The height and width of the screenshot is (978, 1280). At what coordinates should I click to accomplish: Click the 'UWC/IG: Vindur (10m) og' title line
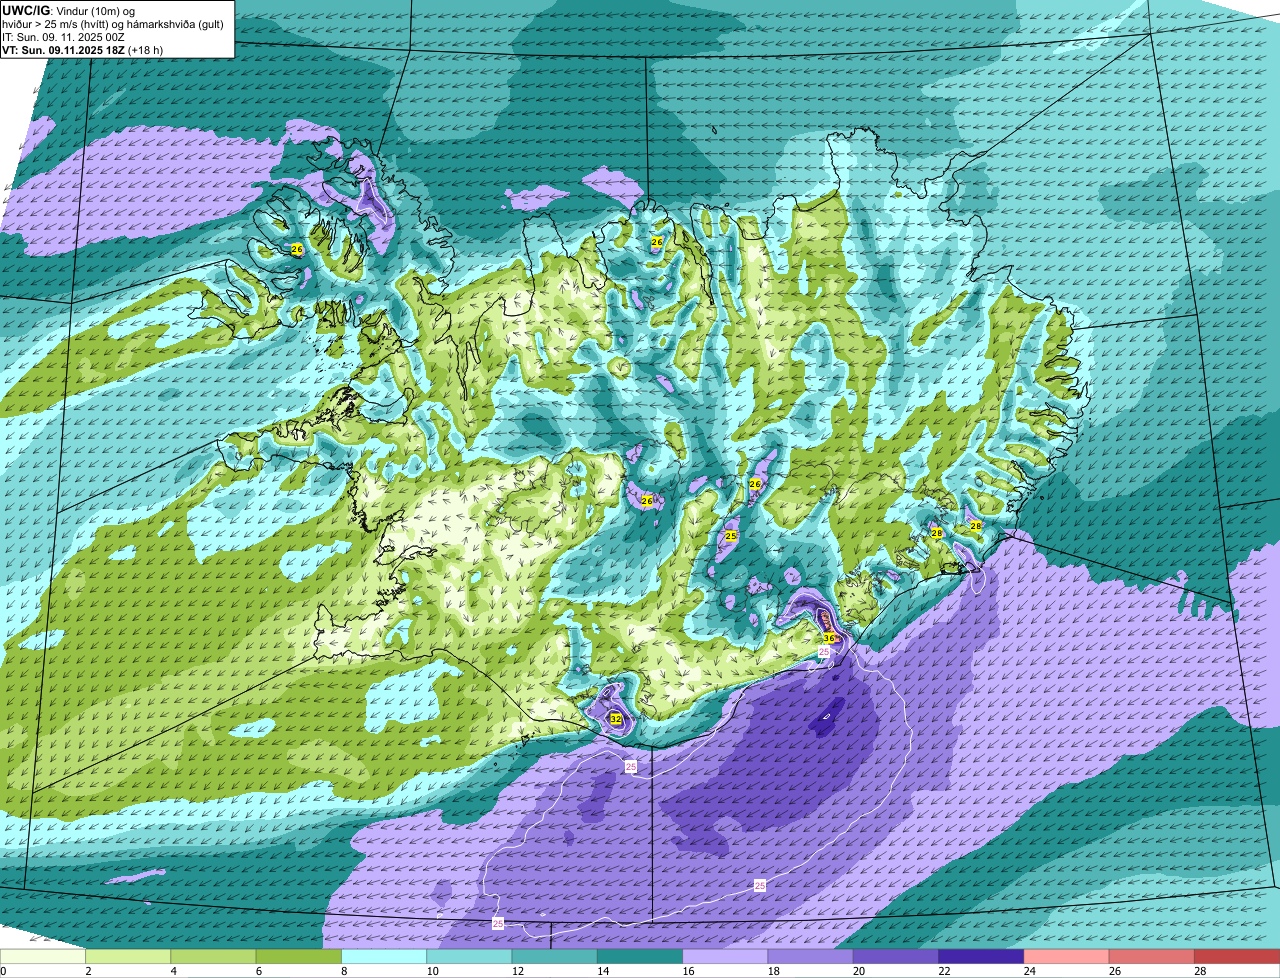click(67, 10)
